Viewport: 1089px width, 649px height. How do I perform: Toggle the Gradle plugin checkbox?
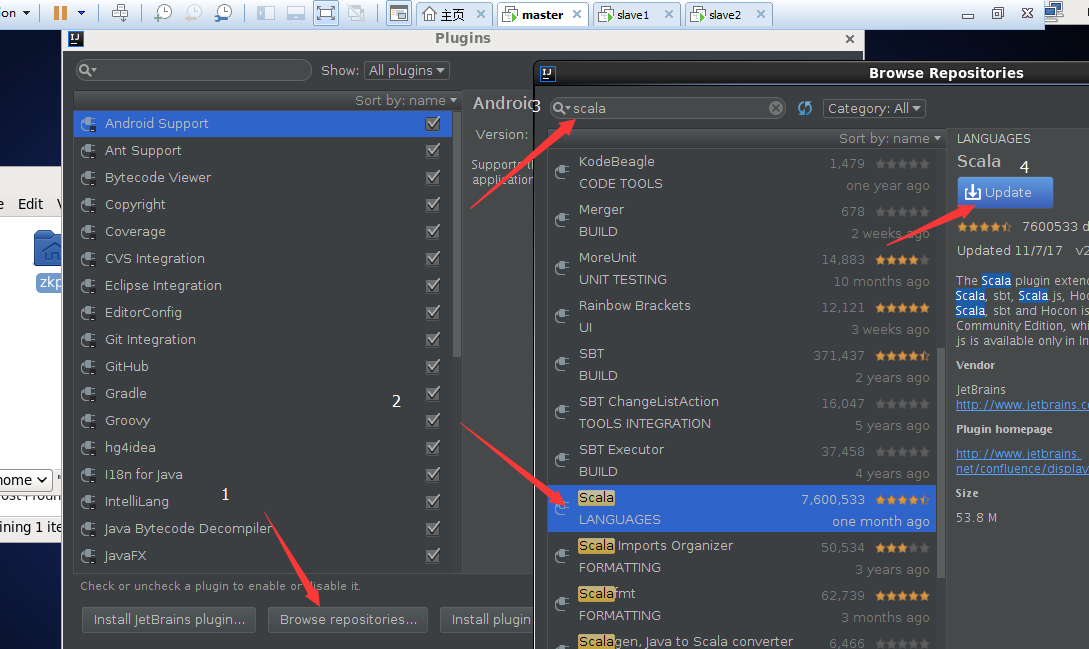(433, 393)
